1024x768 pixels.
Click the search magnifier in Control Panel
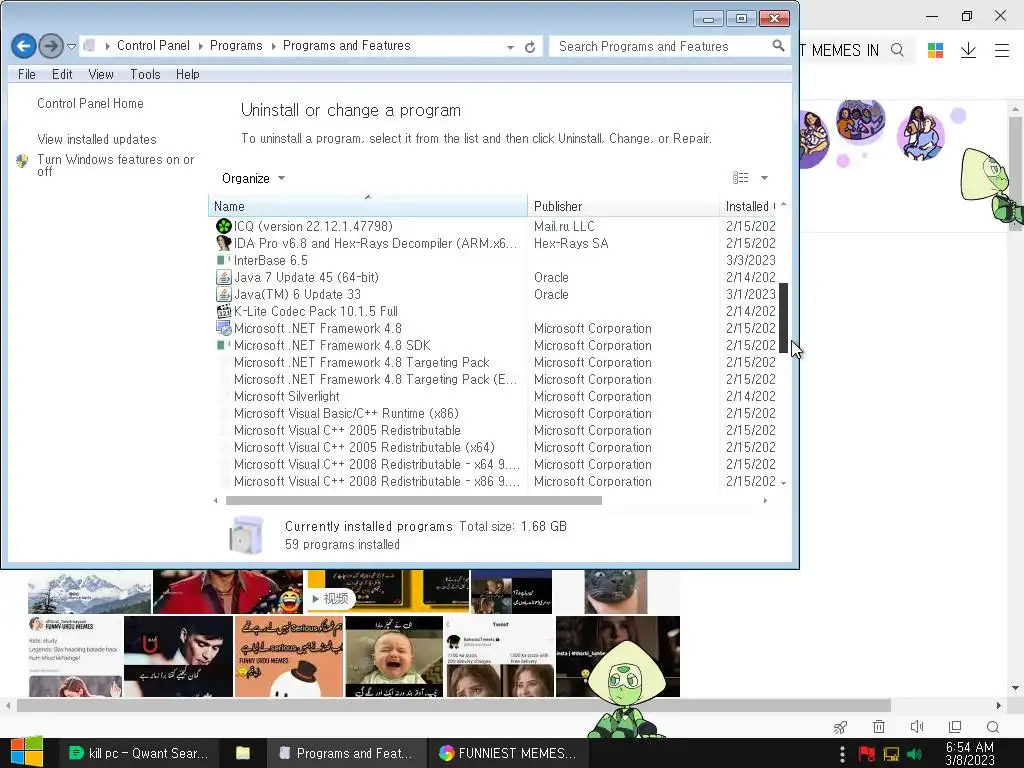tap(778, 46)
